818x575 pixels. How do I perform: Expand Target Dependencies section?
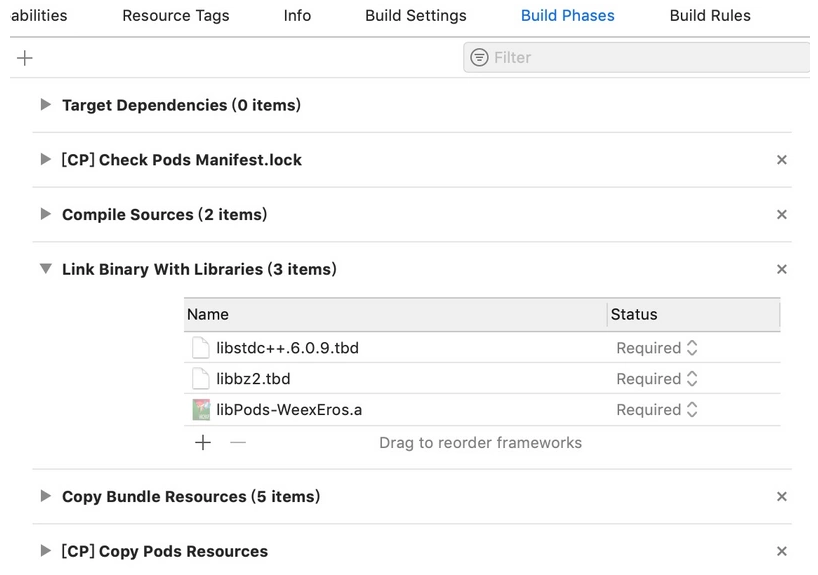point(45,105)
